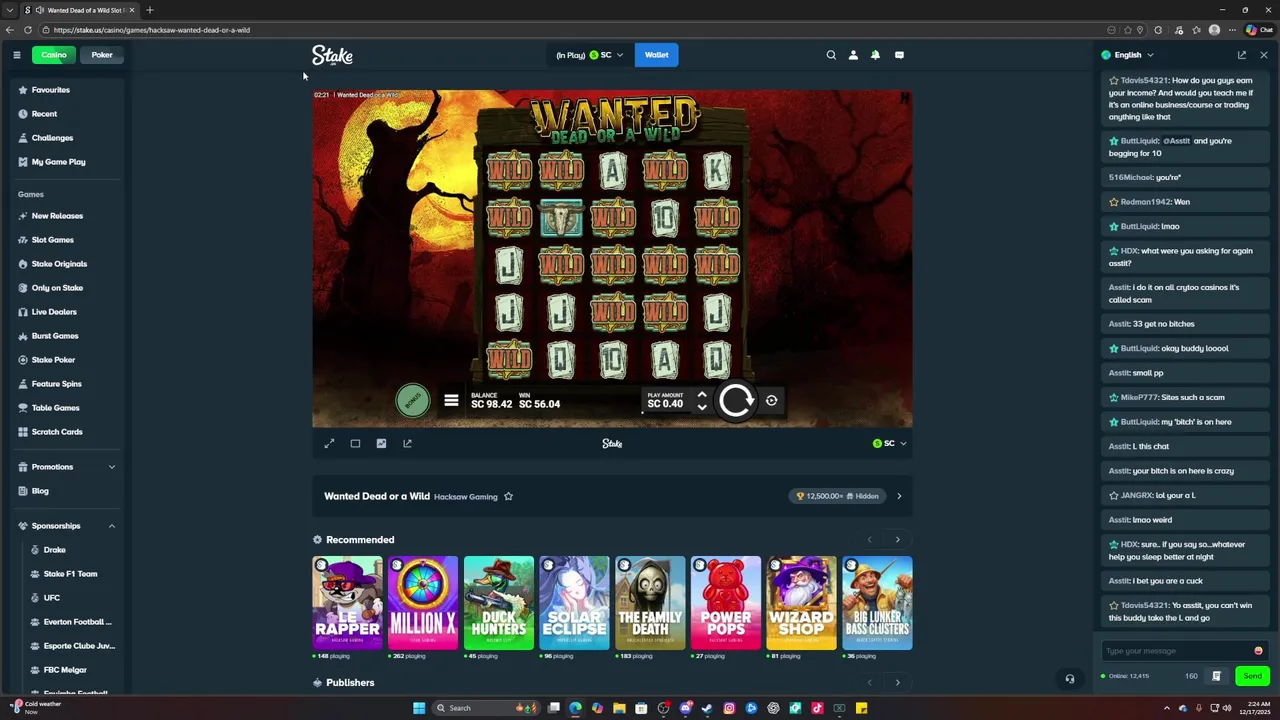The image size is (1280, 720).
Task: Favourite Wanted Dead or a Wild star
Action: pyautogui.click(x=508, y=496)
